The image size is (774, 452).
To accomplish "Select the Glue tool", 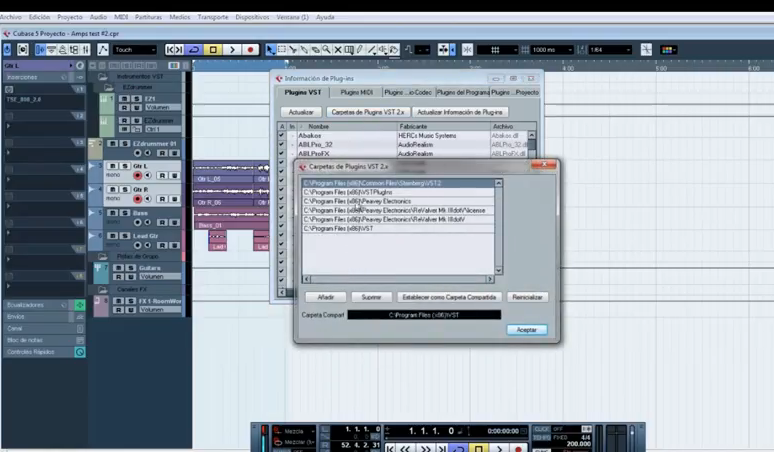I will coord(304,50).
